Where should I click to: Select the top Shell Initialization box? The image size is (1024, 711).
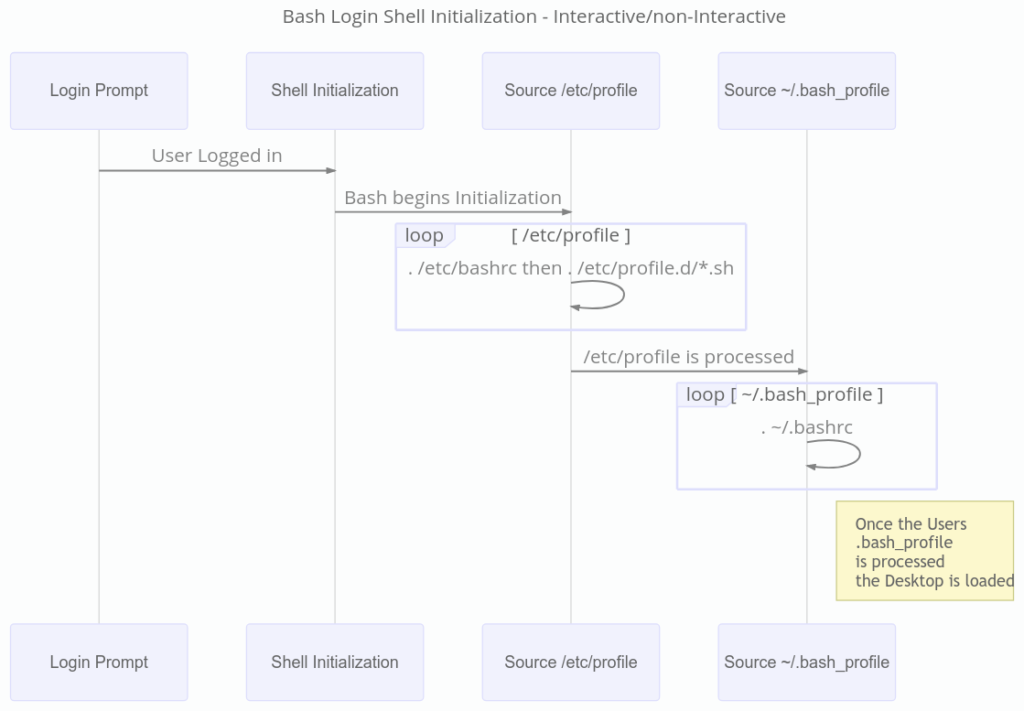point(335,91)
